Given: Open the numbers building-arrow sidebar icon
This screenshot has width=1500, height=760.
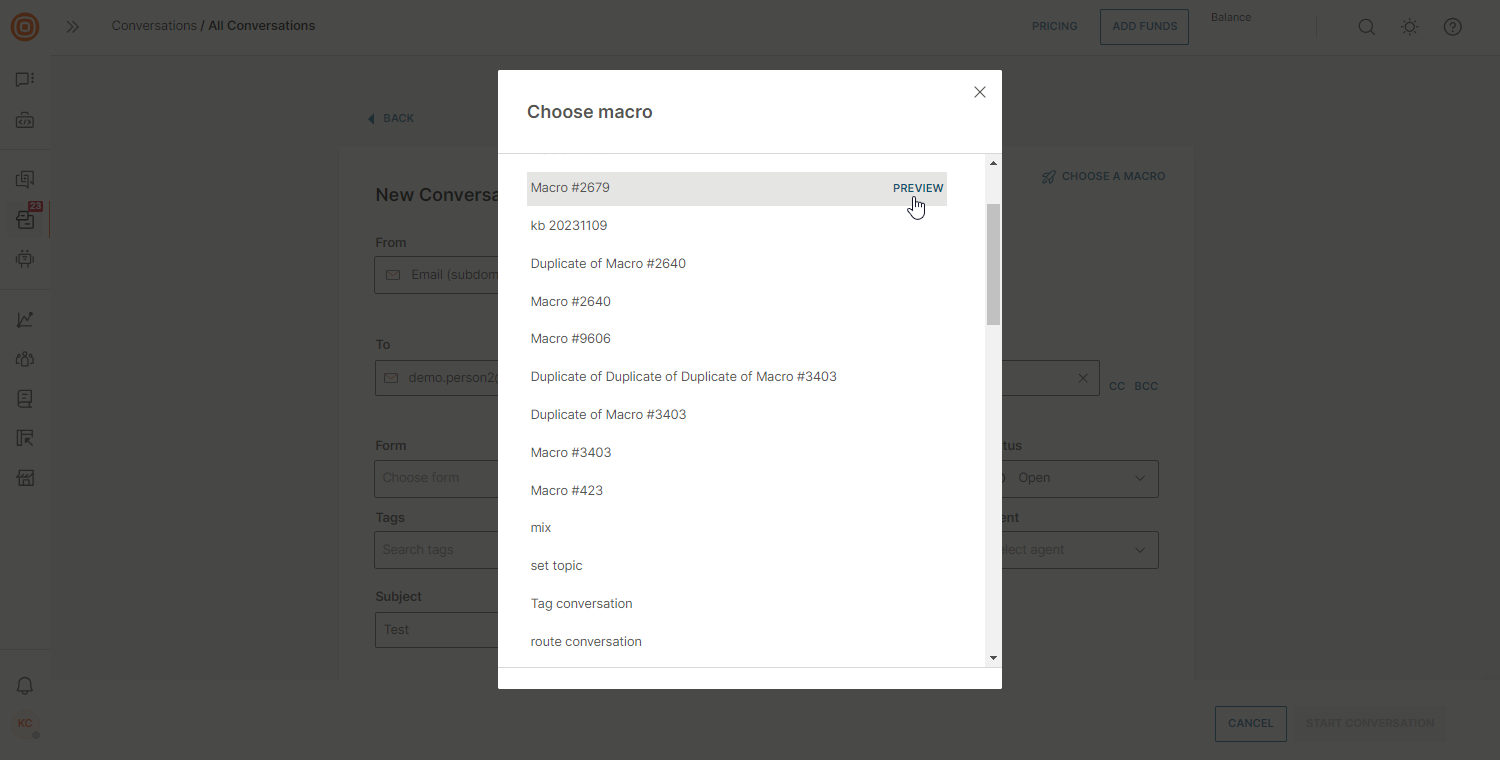Looking at the screenshot, I should click(x=25, y=438).
